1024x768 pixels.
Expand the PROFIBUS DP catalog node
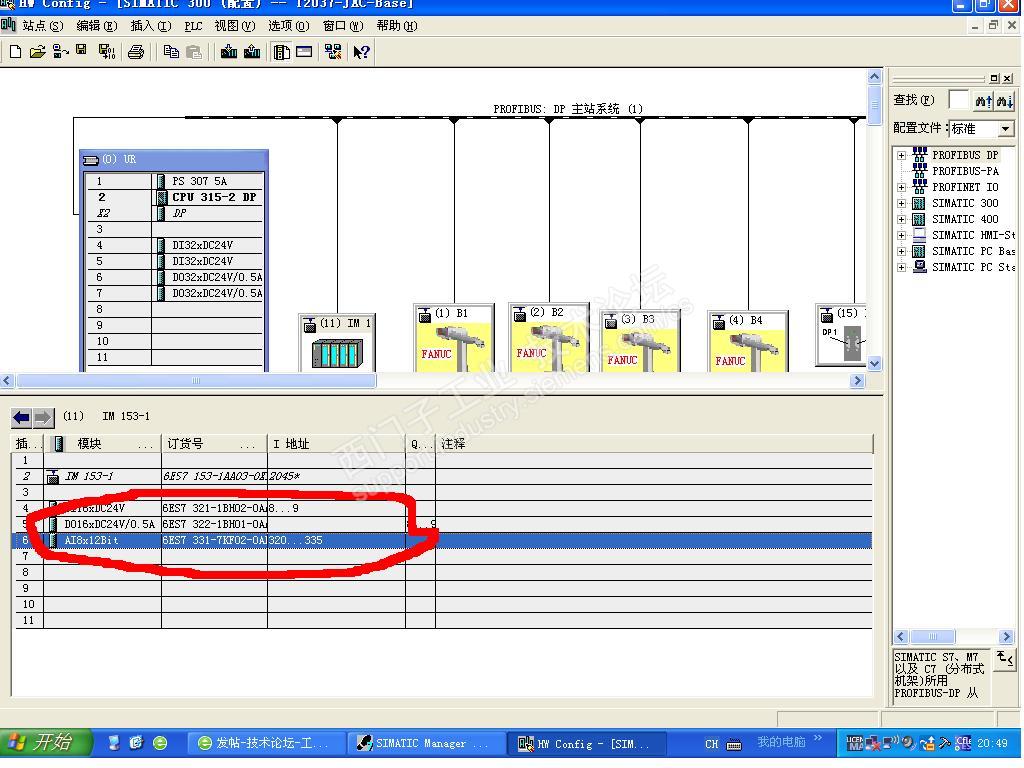[x=902, y=155]
